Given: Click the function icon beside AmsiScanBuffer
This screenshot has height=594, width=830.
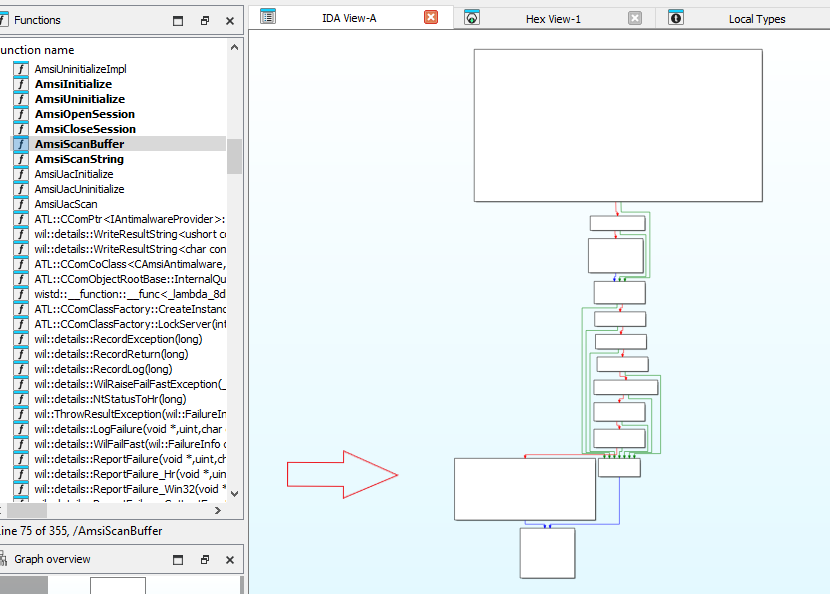Looking at the screenshot, I should 20,144.
